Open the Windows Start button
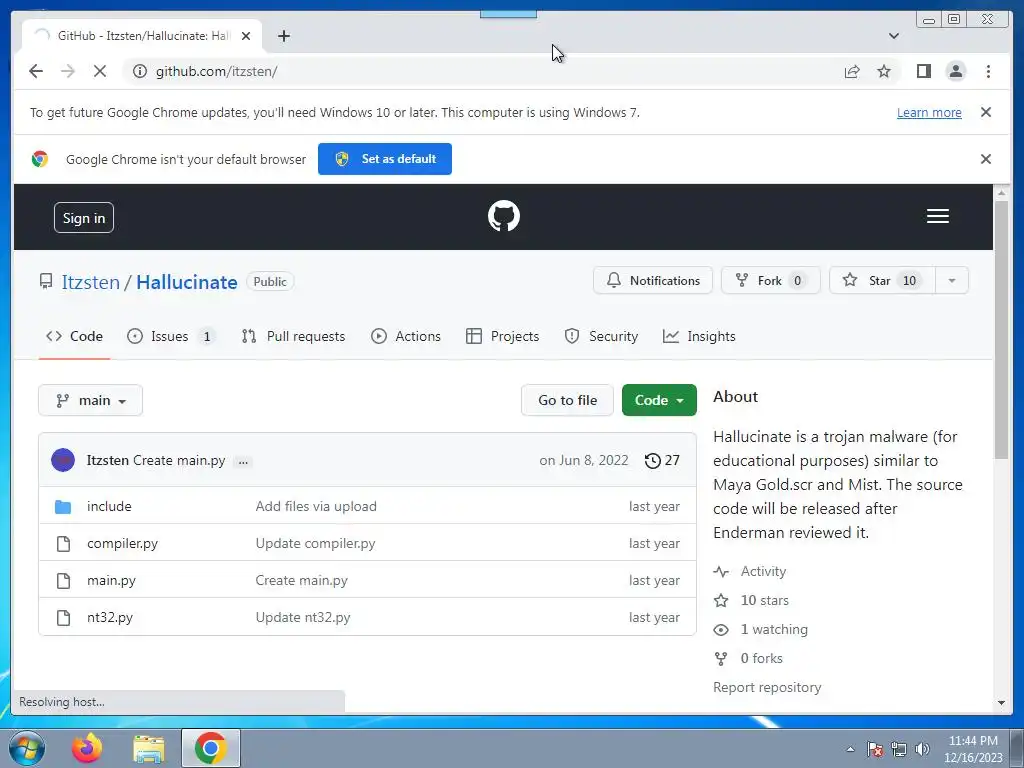Image resolution: width=1024 pixels, height=768 pixels. click(27, 748)
